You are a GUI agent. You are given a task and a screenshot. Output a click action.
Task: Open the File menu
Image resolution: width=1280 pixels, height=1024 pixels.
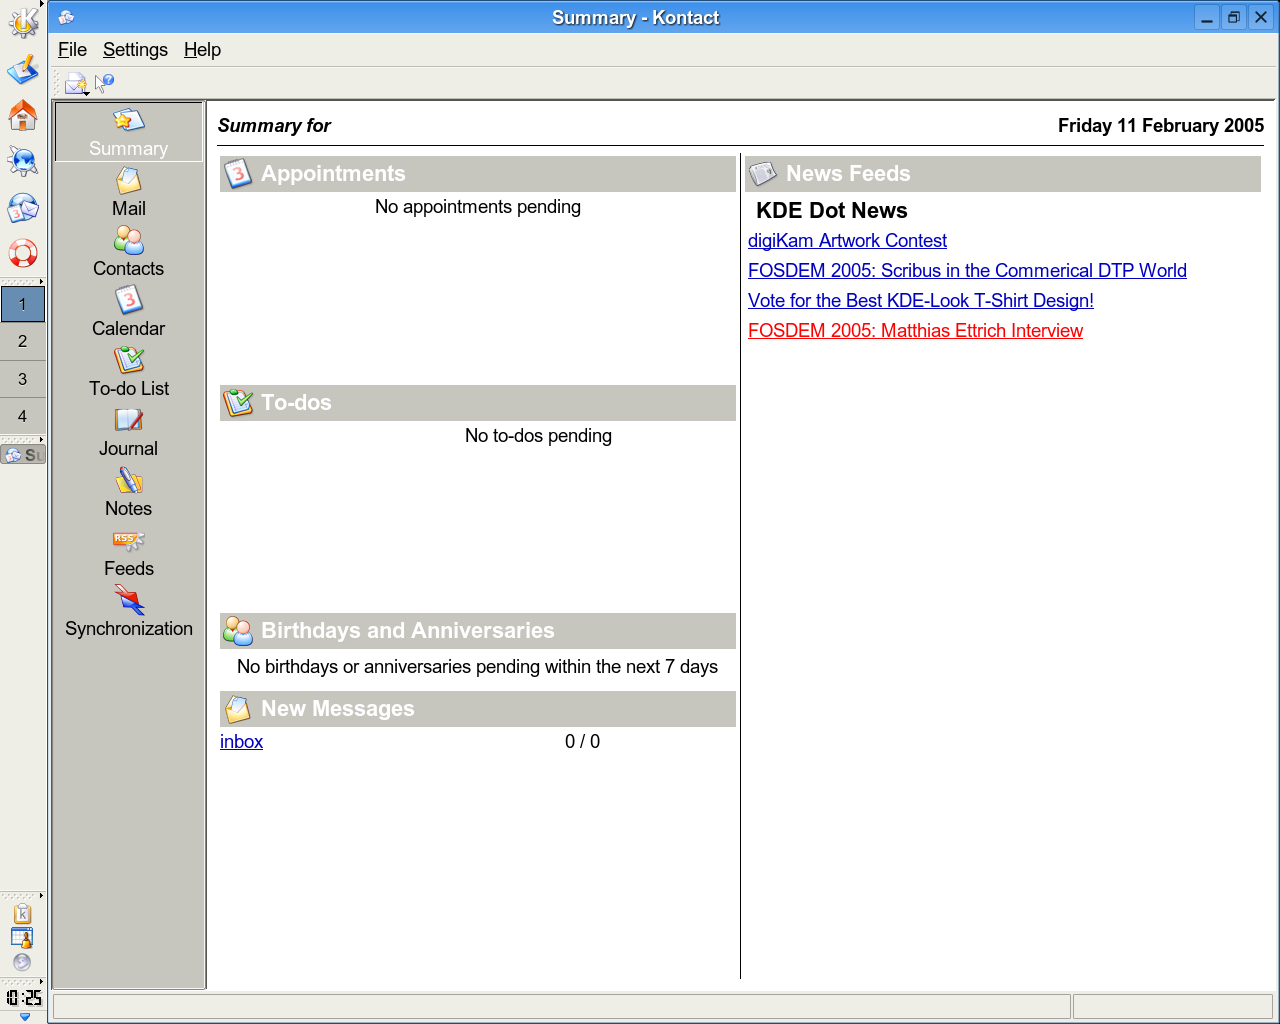pos(72,50)
